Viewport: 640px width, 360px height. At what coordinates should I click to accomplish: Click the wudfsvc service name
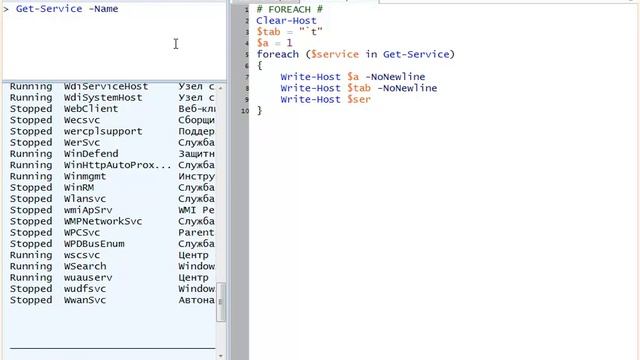(85, 289)
